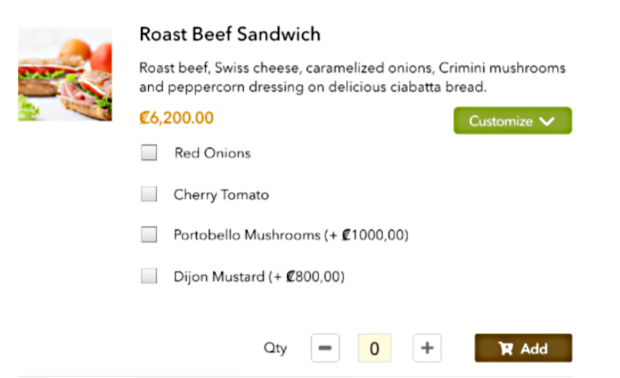The height and width of the screenshot is (378, 620).
Task: Click the quantity number field
Action: click(374, 348)
